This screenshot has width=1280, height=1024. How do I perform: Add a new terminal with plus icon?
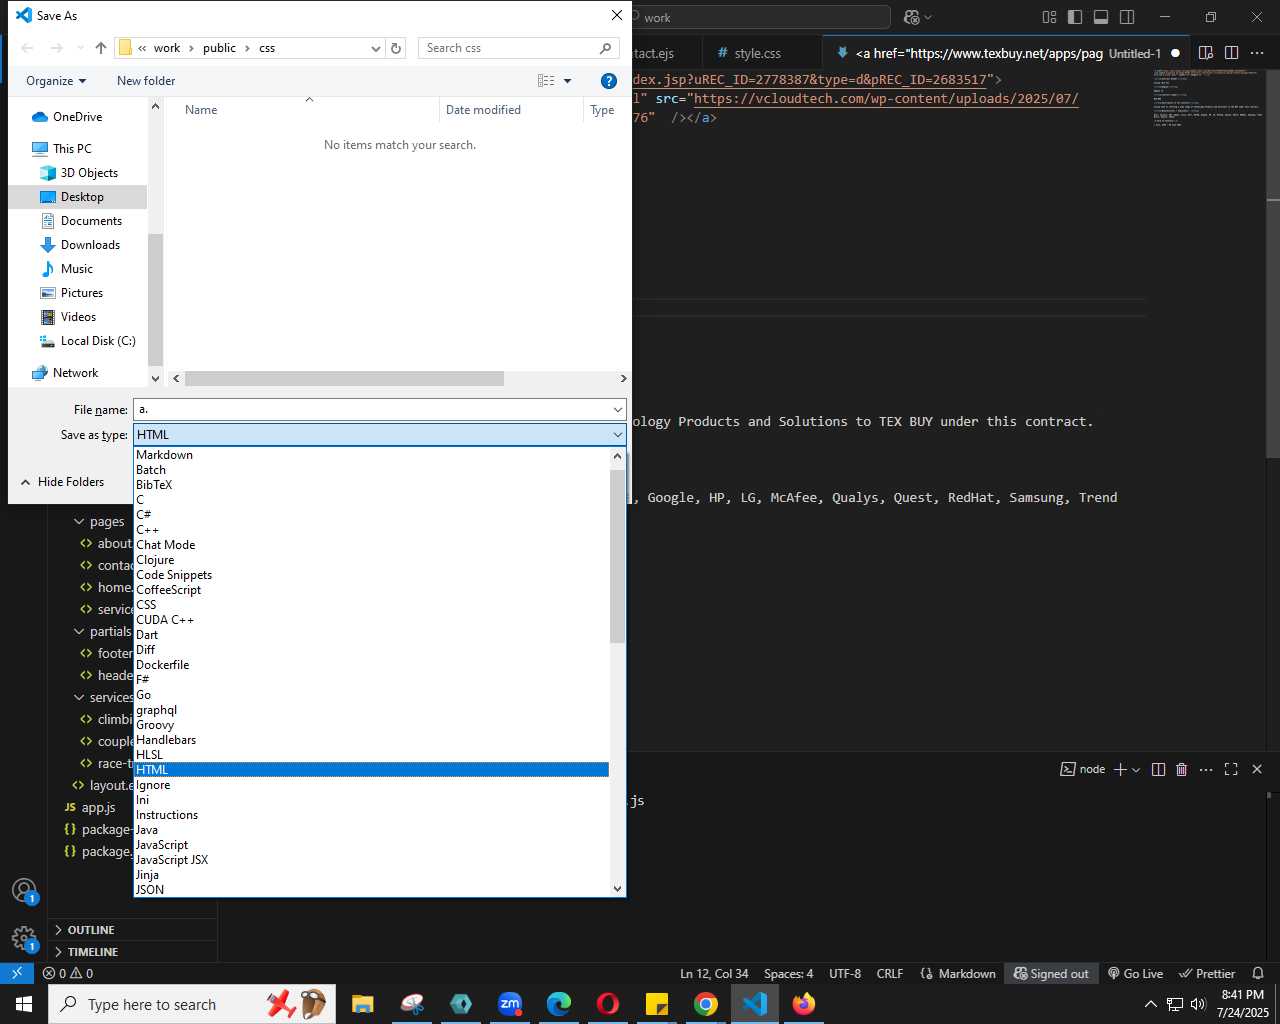(x=1120, y=769)
